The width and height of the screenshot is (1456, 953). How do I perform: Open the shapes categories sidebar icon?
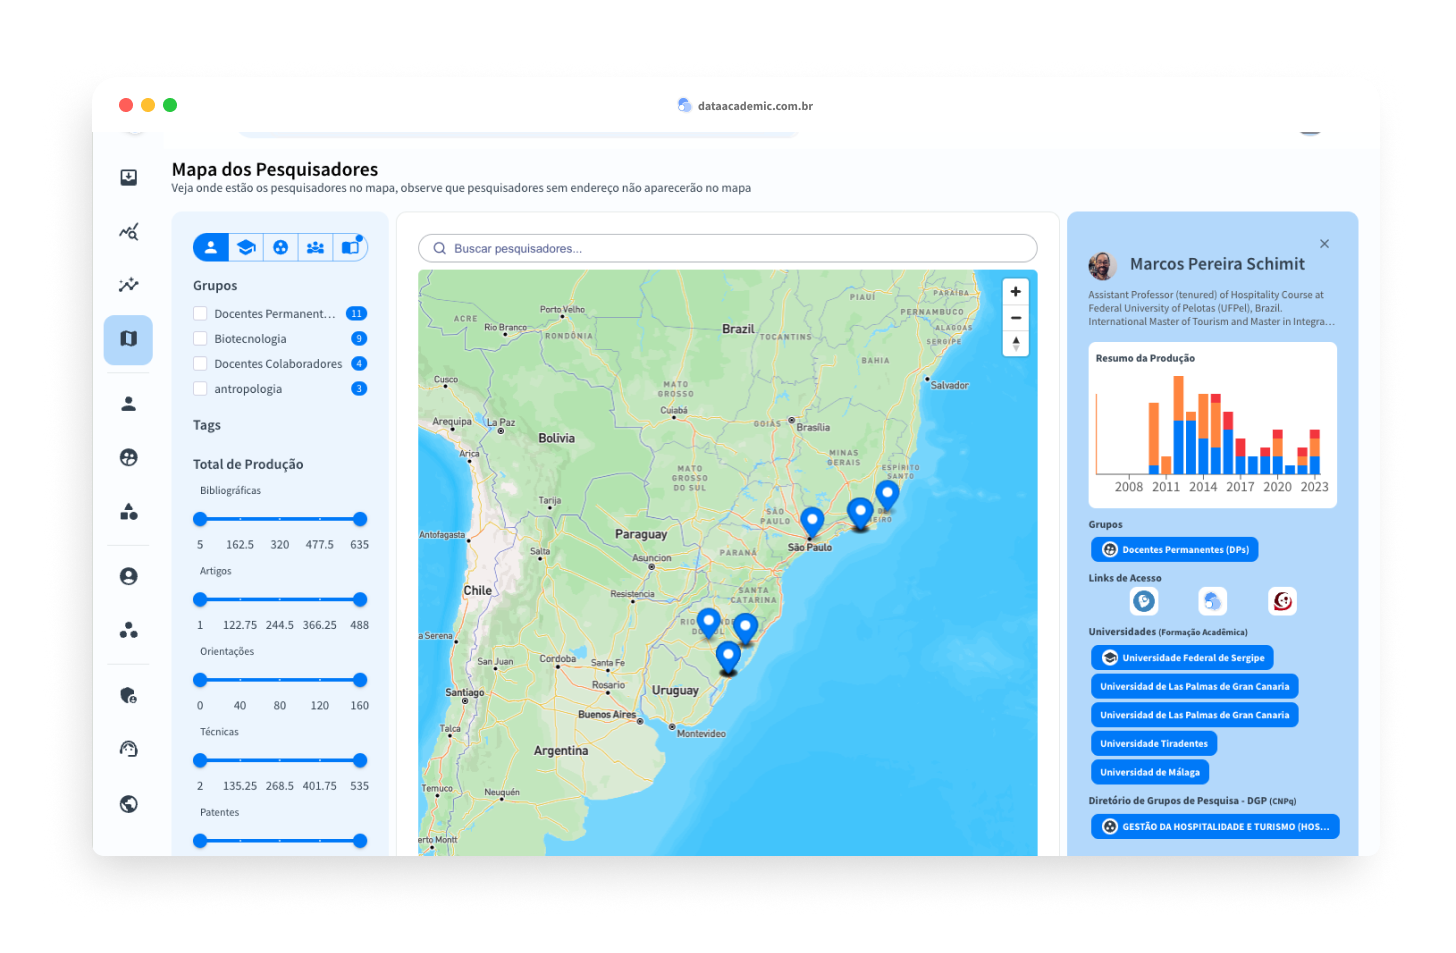coord(128,512)
